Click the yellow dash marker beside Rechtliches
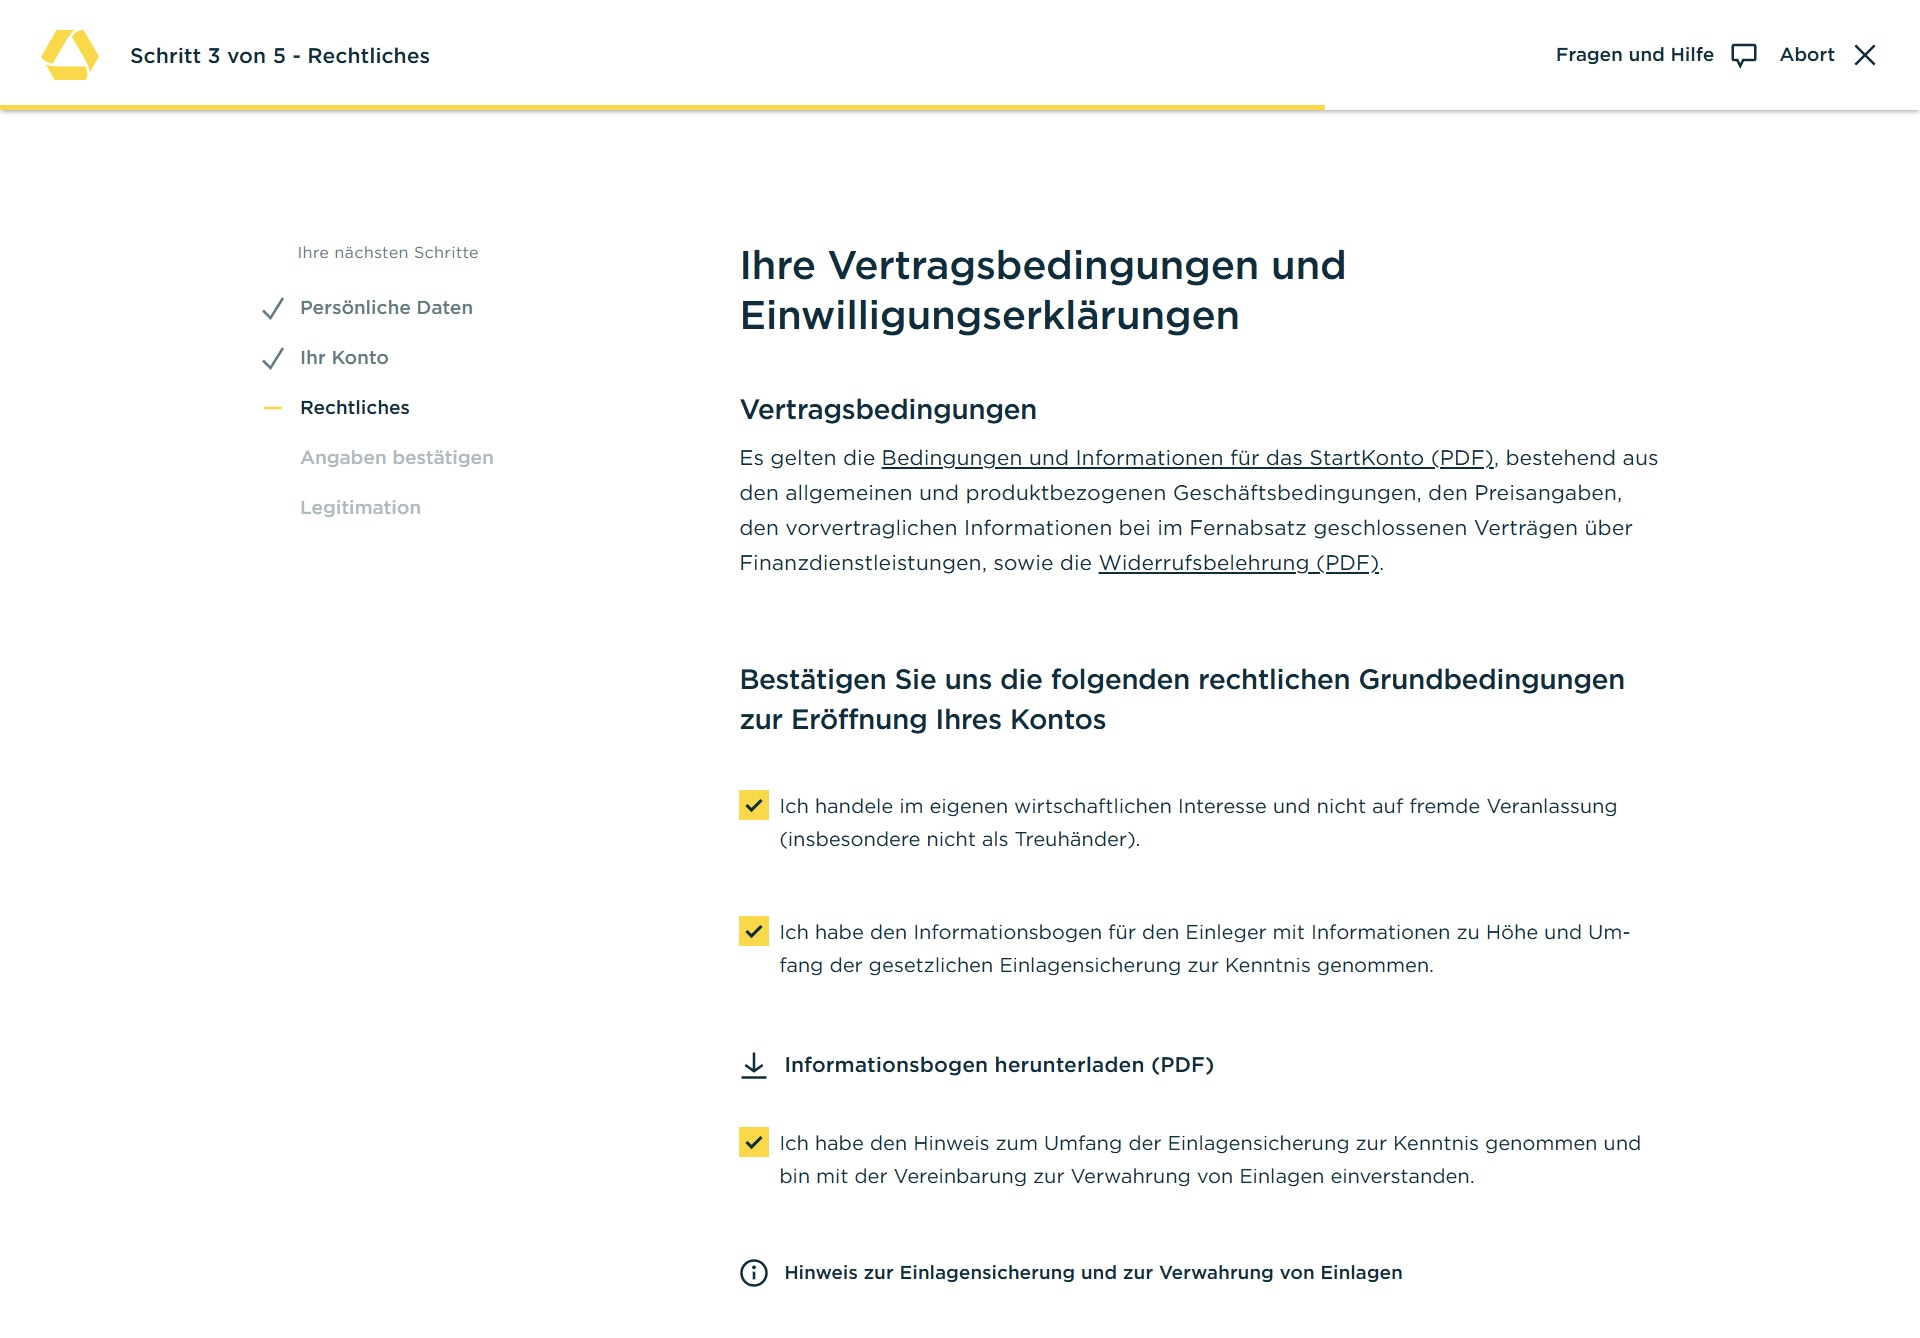Viewport: 1920px width, 1338px height. click(273, 408)
